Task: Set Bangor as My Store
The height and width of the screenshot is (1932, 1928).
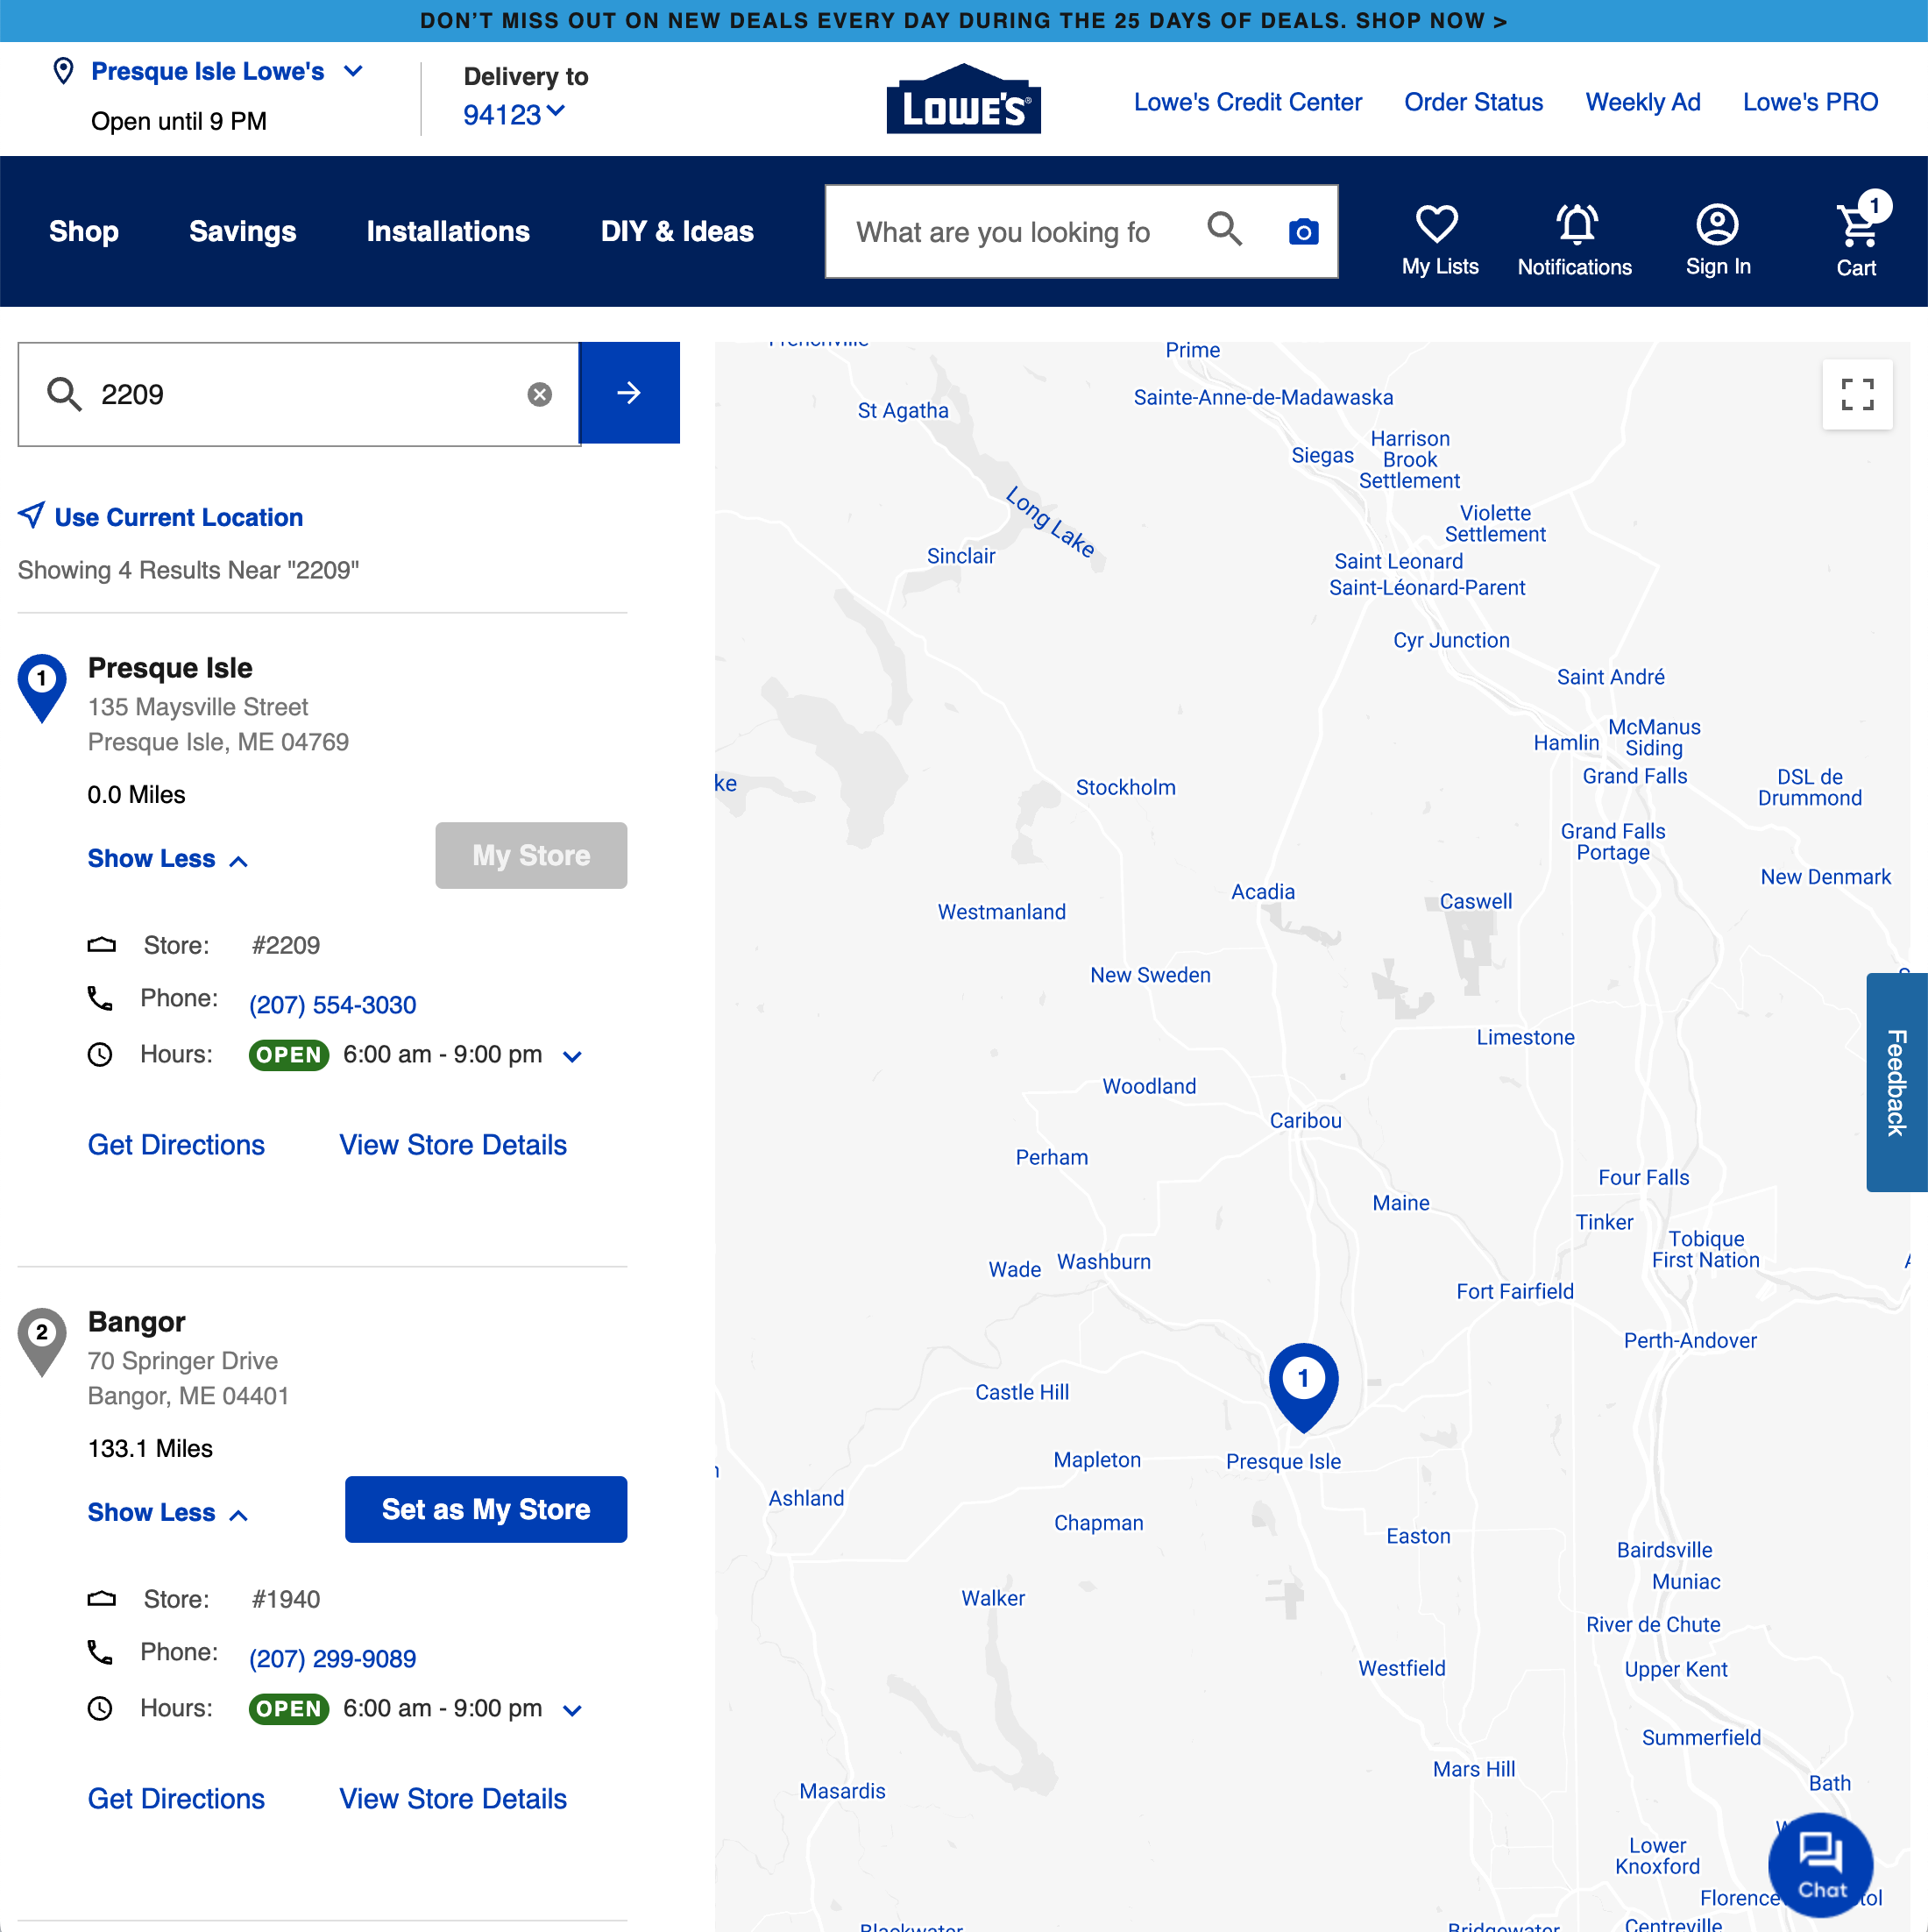Action: pos(485,1509)
